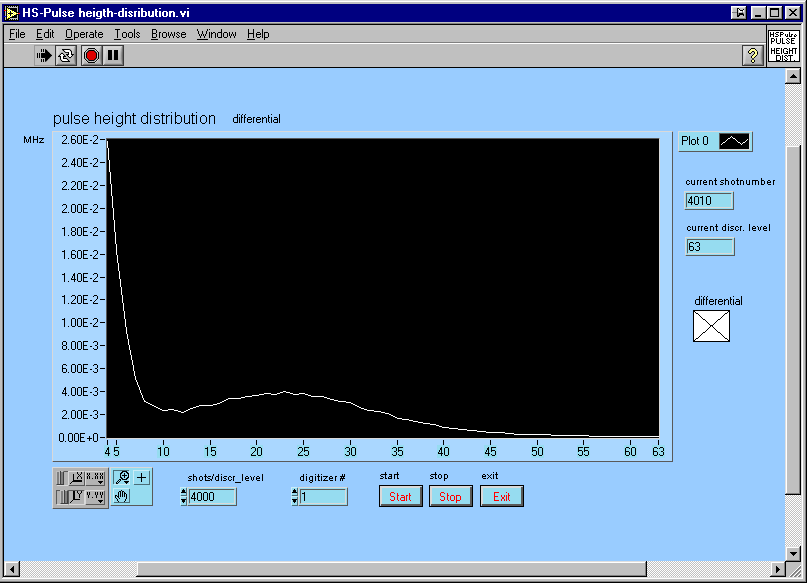
Task: Select the crosshair cursor tool in graph palette
Action: coord(142,478)
